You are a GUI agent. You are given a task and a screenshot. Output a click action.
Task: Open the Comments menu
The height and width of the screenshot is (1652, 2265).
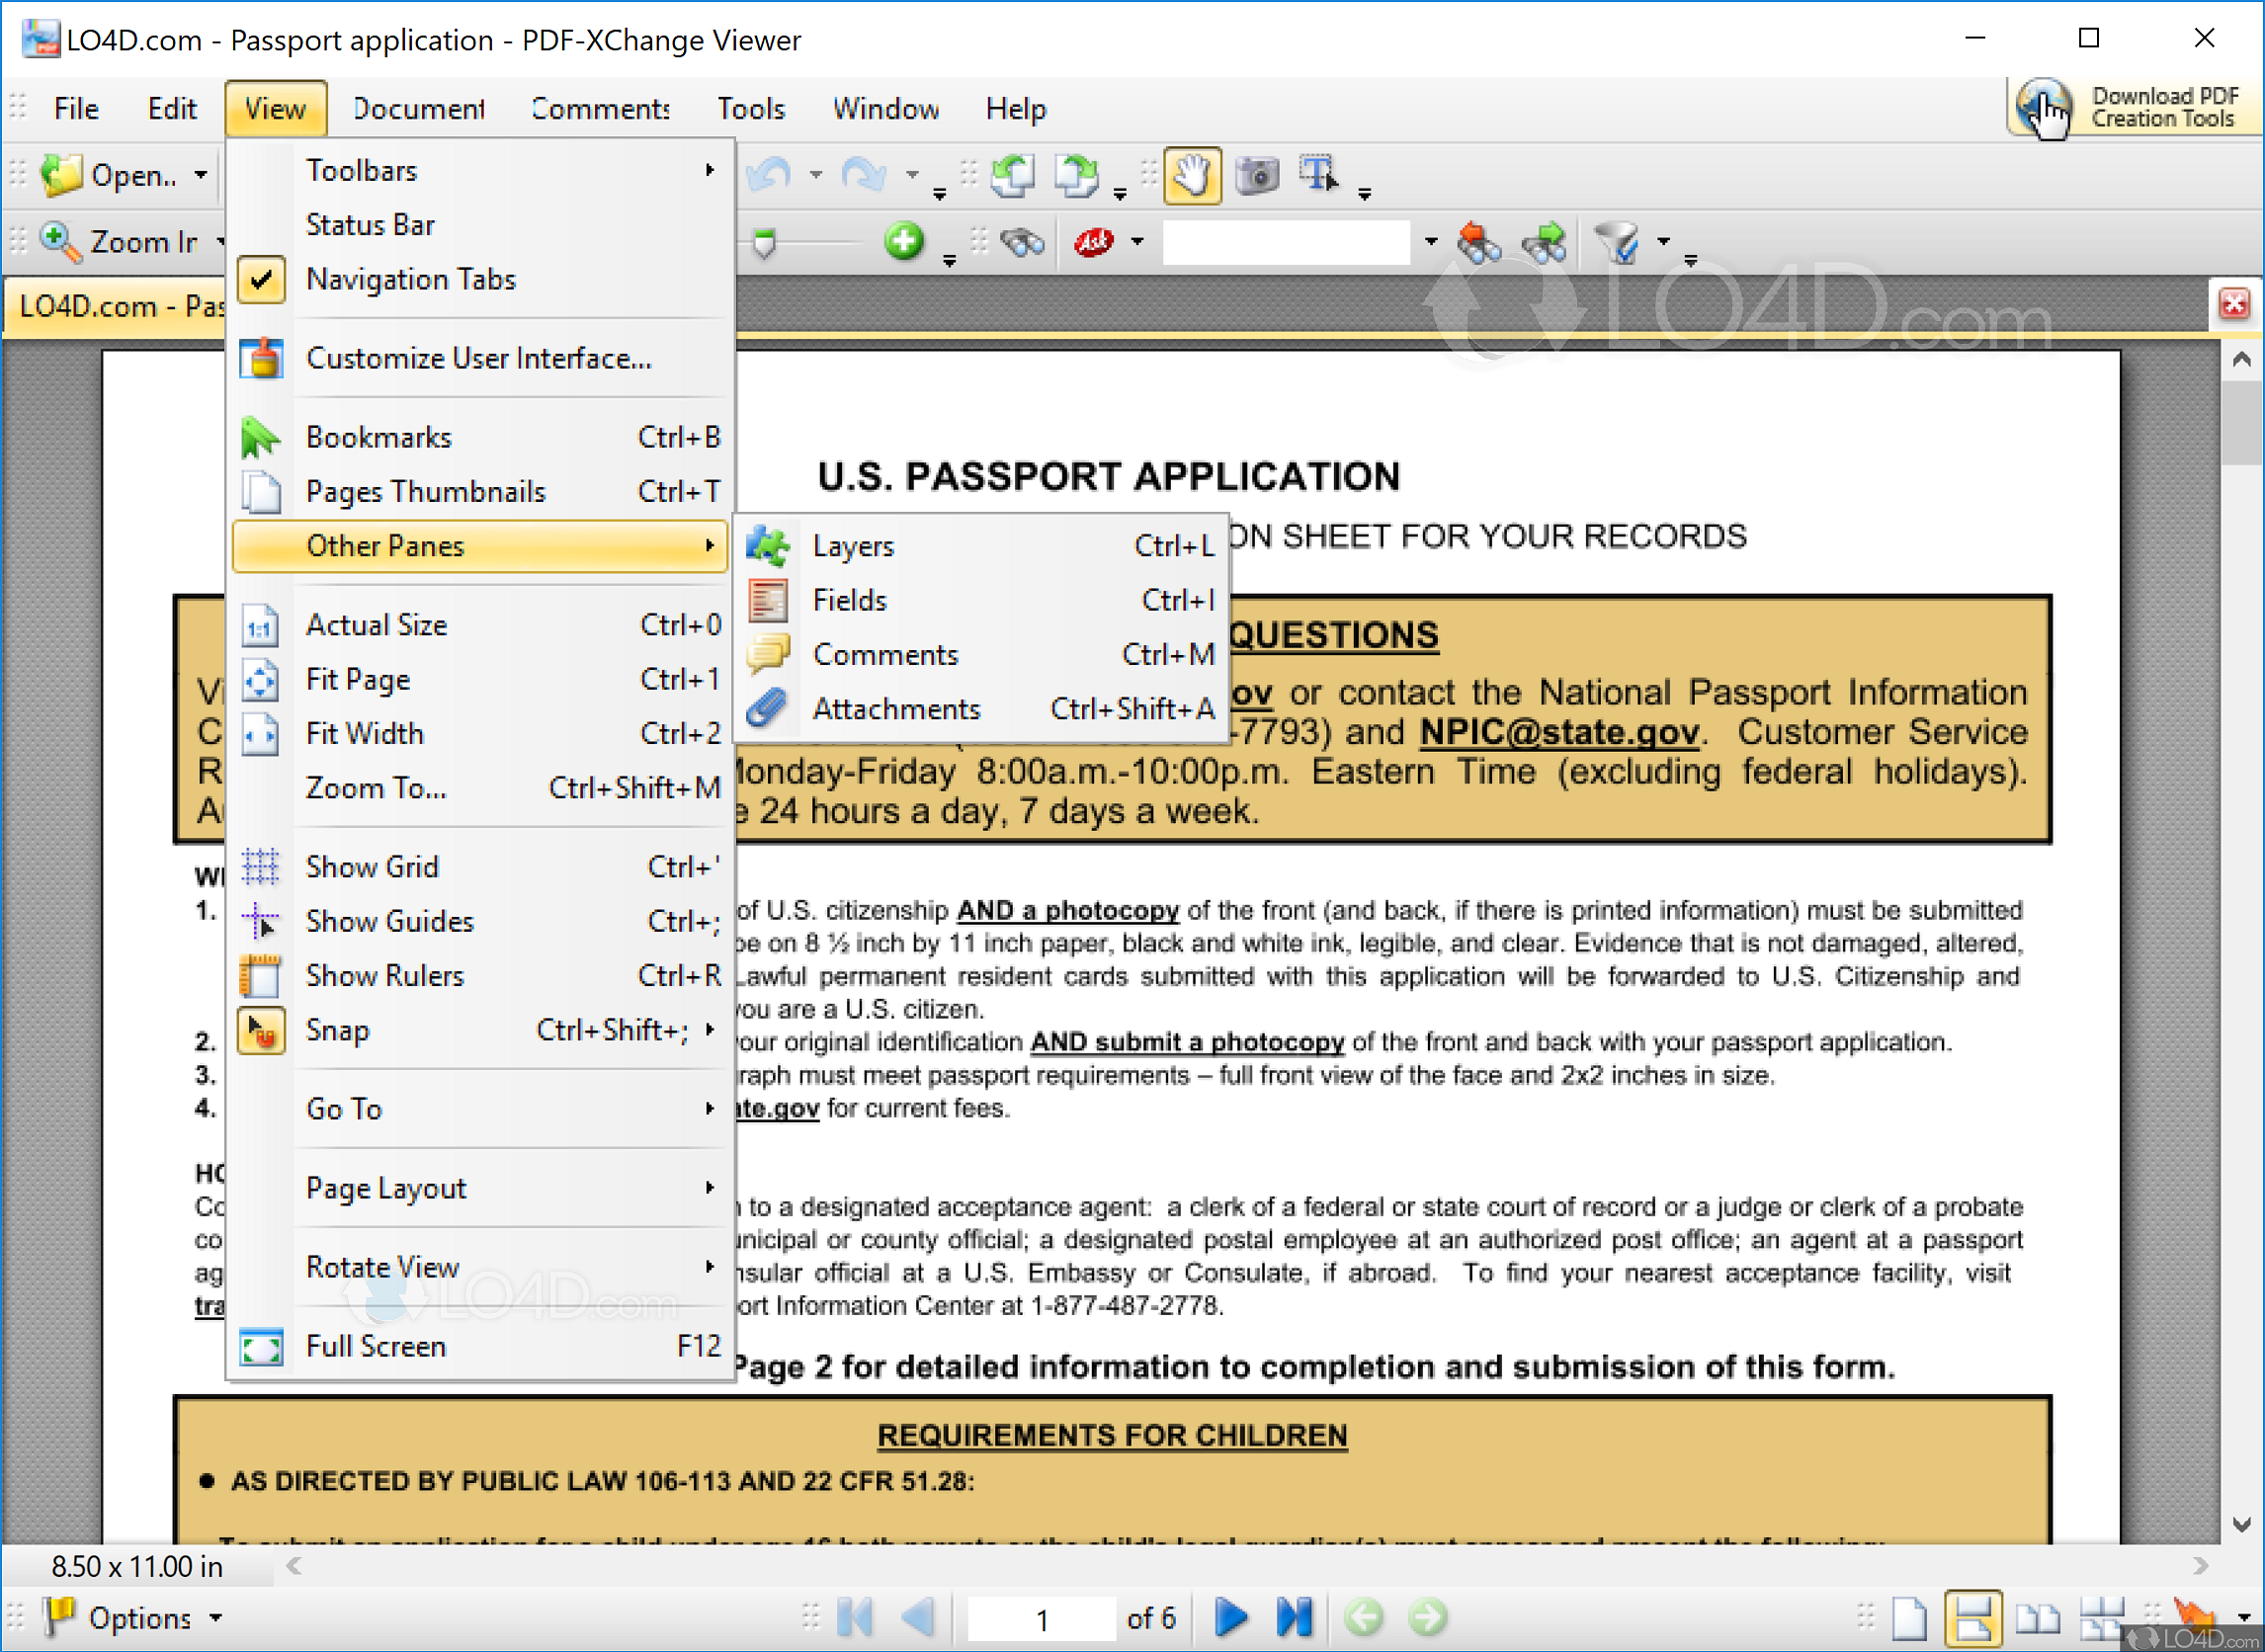600,108
